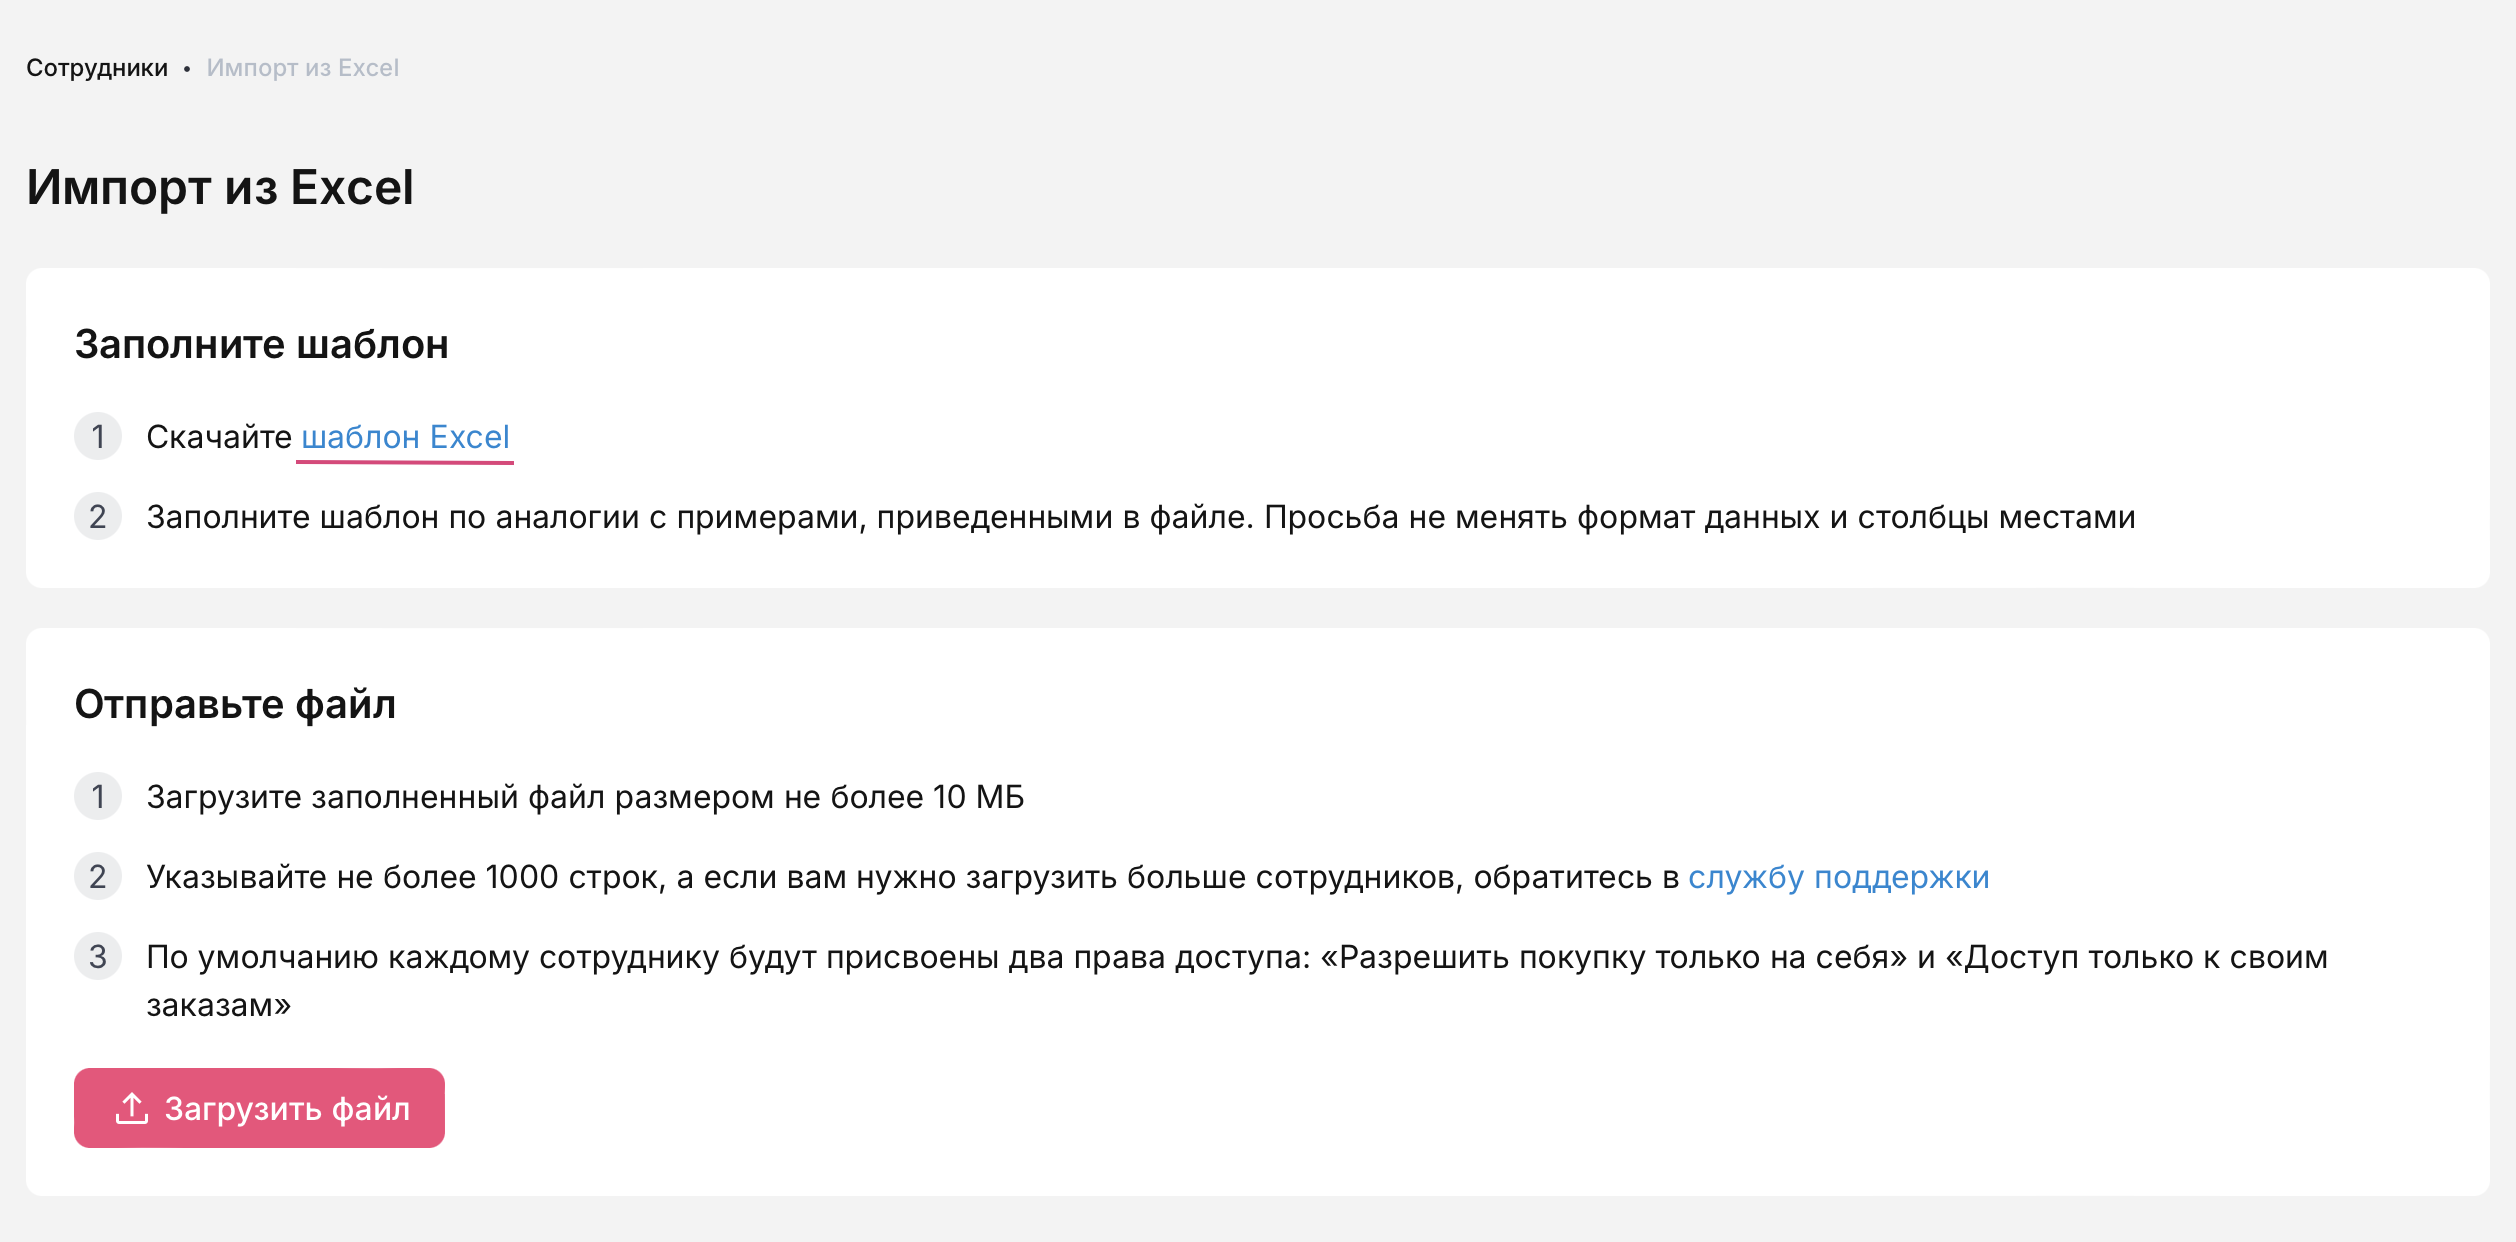The width and height of the screenshot is (2516, 1242).
Task: Click the 10 МБ file size instruction
Action: (x=585, y=797)
